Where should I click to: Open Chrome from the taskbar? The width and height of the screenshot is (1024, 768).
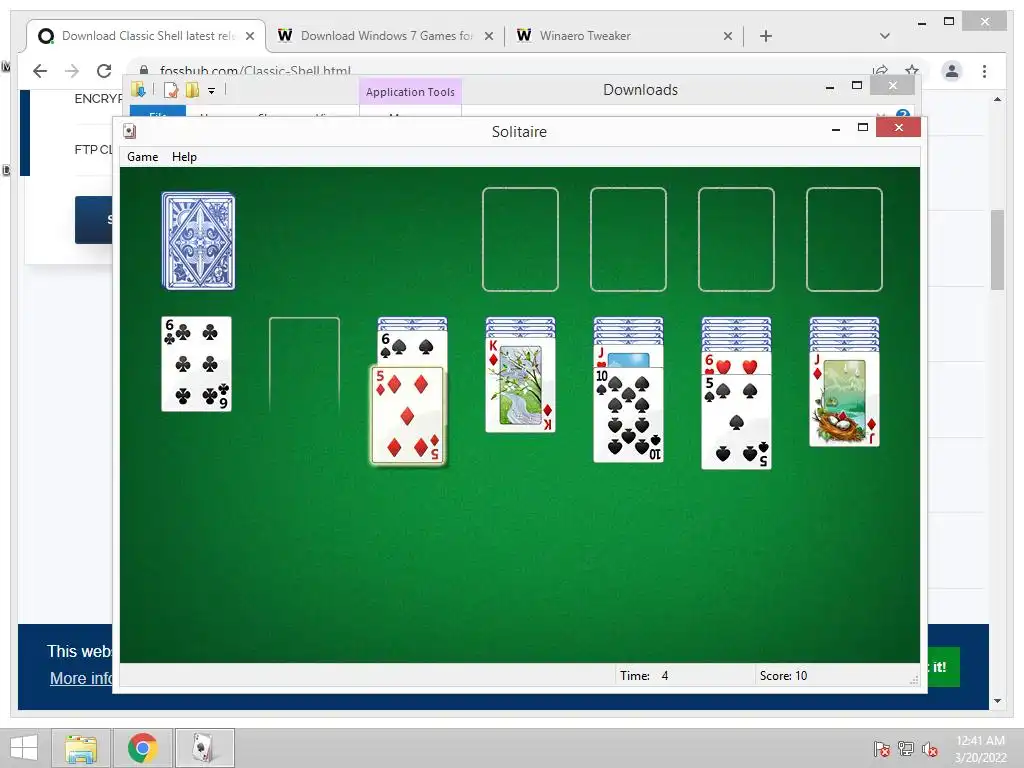(142, 748)
